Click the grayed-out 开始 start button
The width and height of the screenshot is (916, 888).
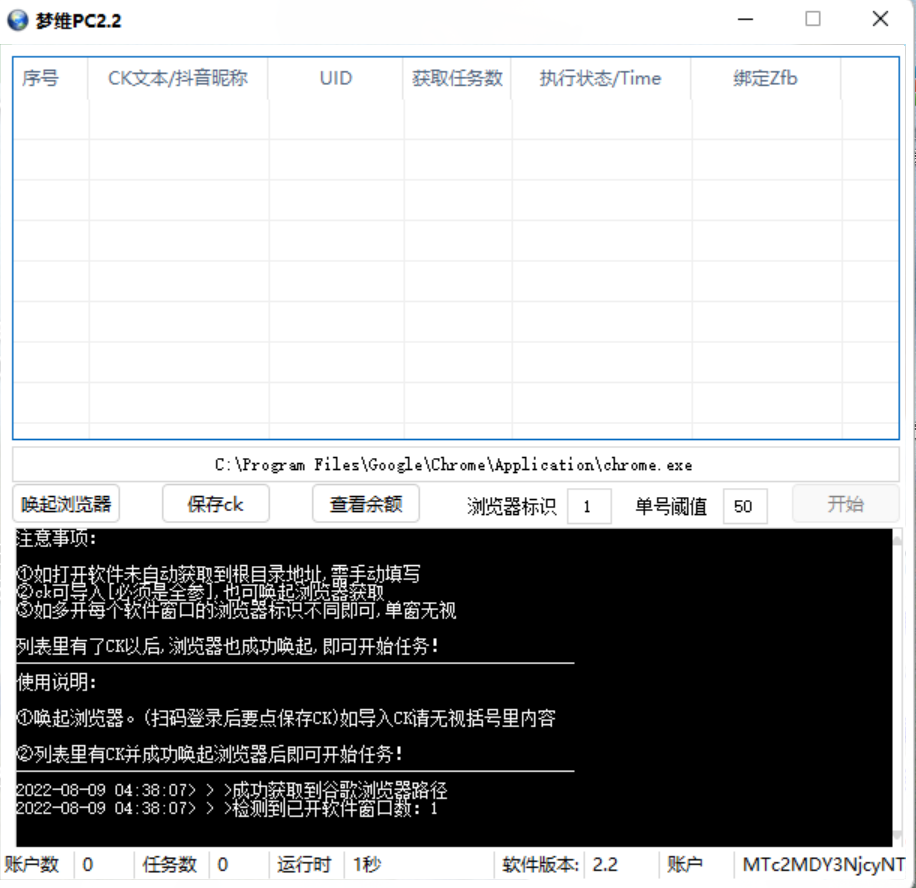[x=845, y=504]
